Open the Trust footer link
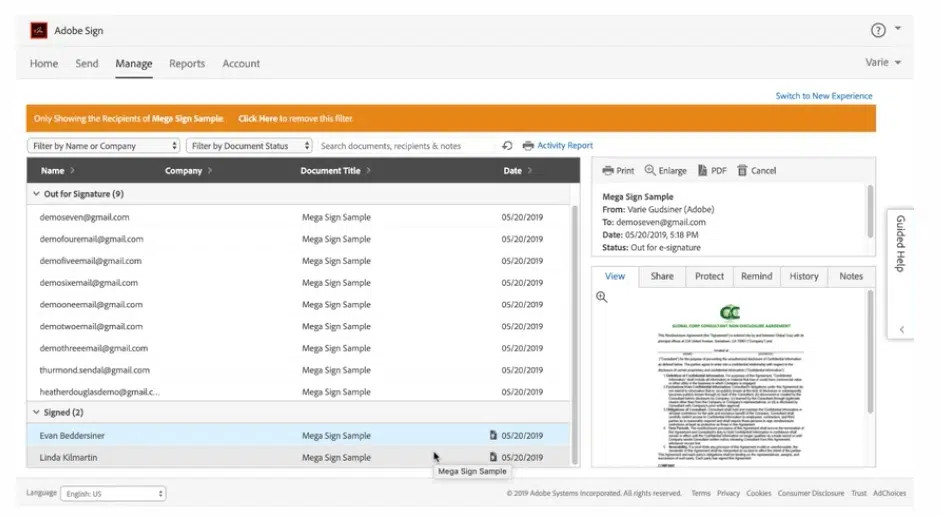941x516 pixels. click(859, 493)
